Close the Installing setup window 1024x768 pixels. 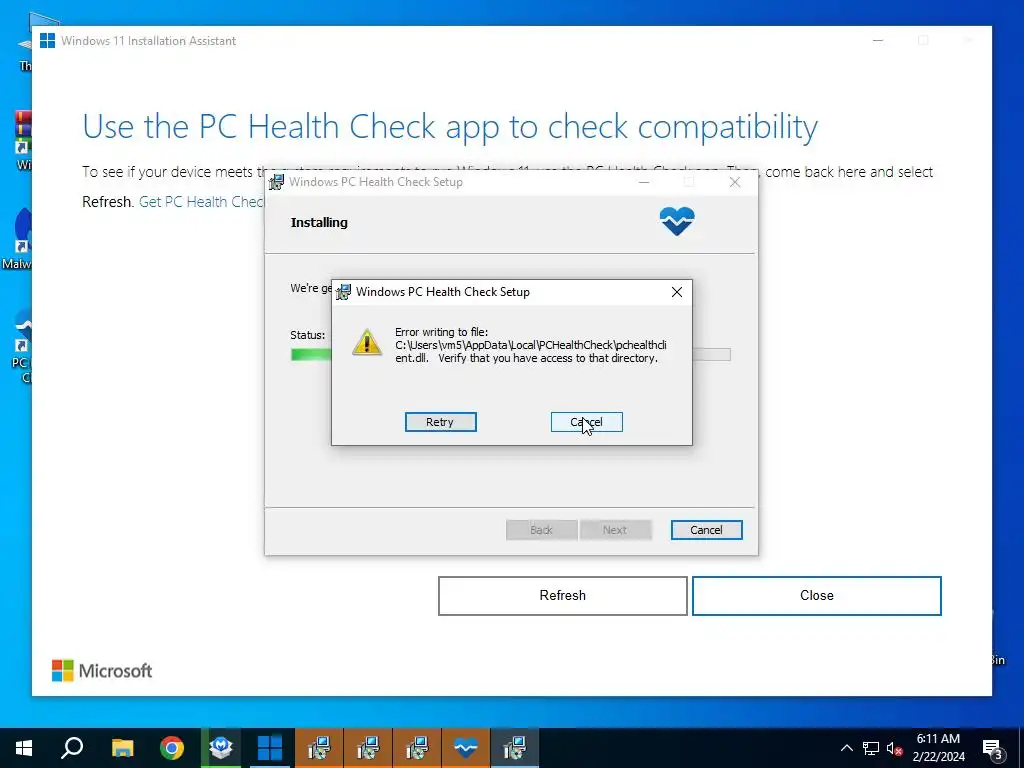pyautogui.click(x=735, y=182)
